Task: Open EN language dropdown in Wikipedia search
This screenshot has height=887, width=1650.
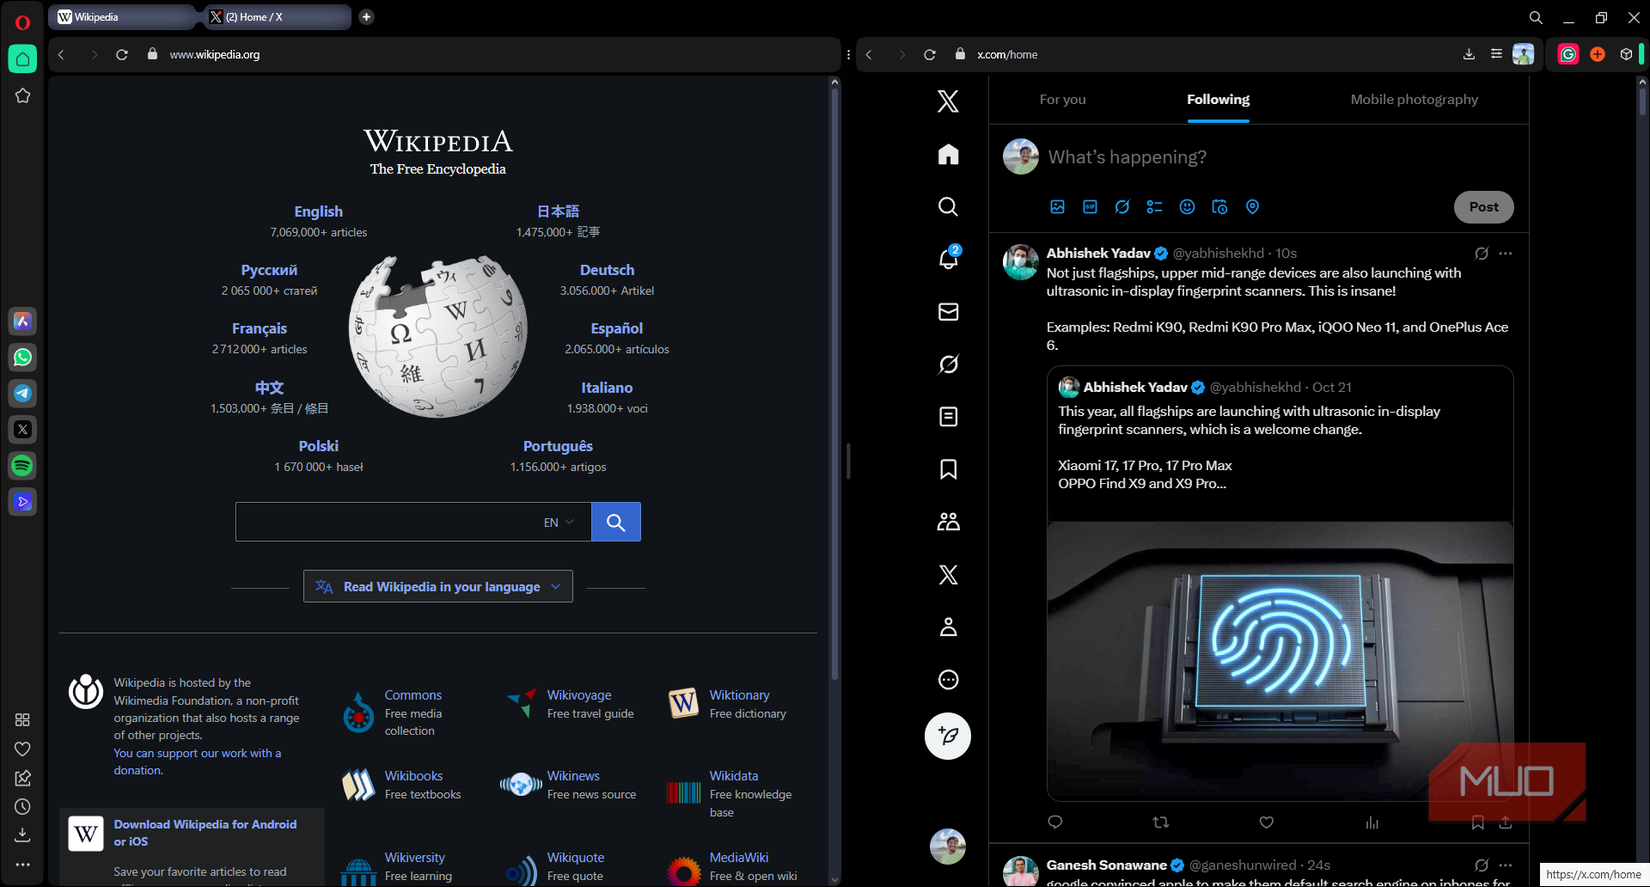Action: (559, 522)
